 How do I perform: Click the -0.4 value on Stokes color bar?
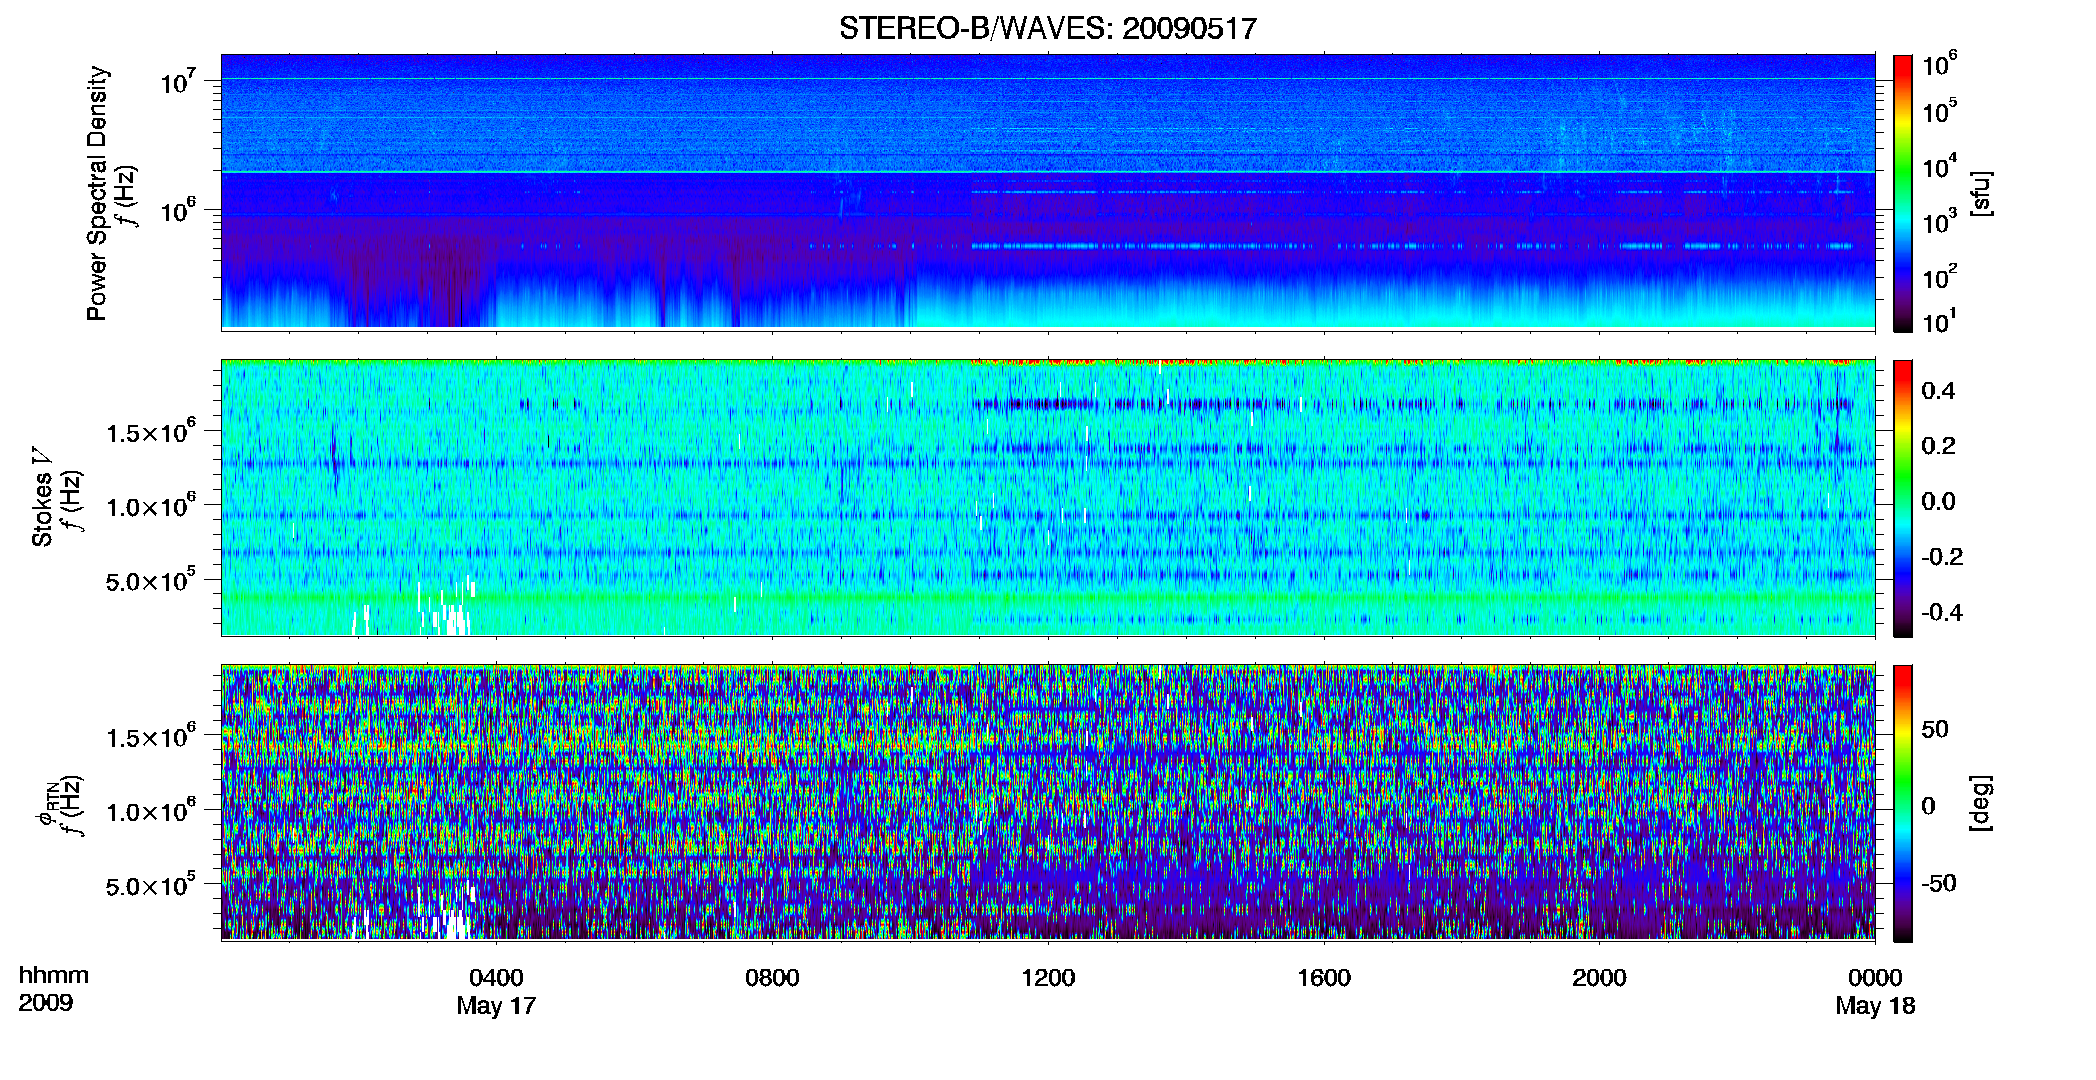(x=1942, y=612)
